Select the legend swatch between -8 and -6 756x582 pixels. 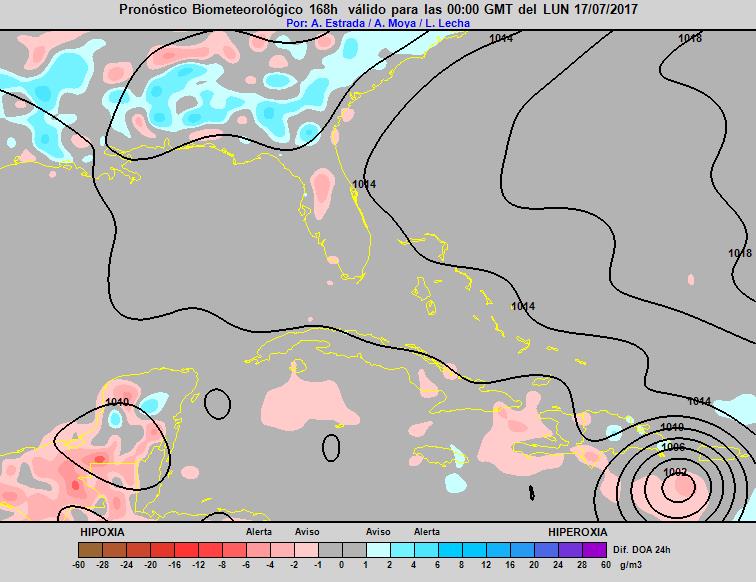tap(234, 550)
